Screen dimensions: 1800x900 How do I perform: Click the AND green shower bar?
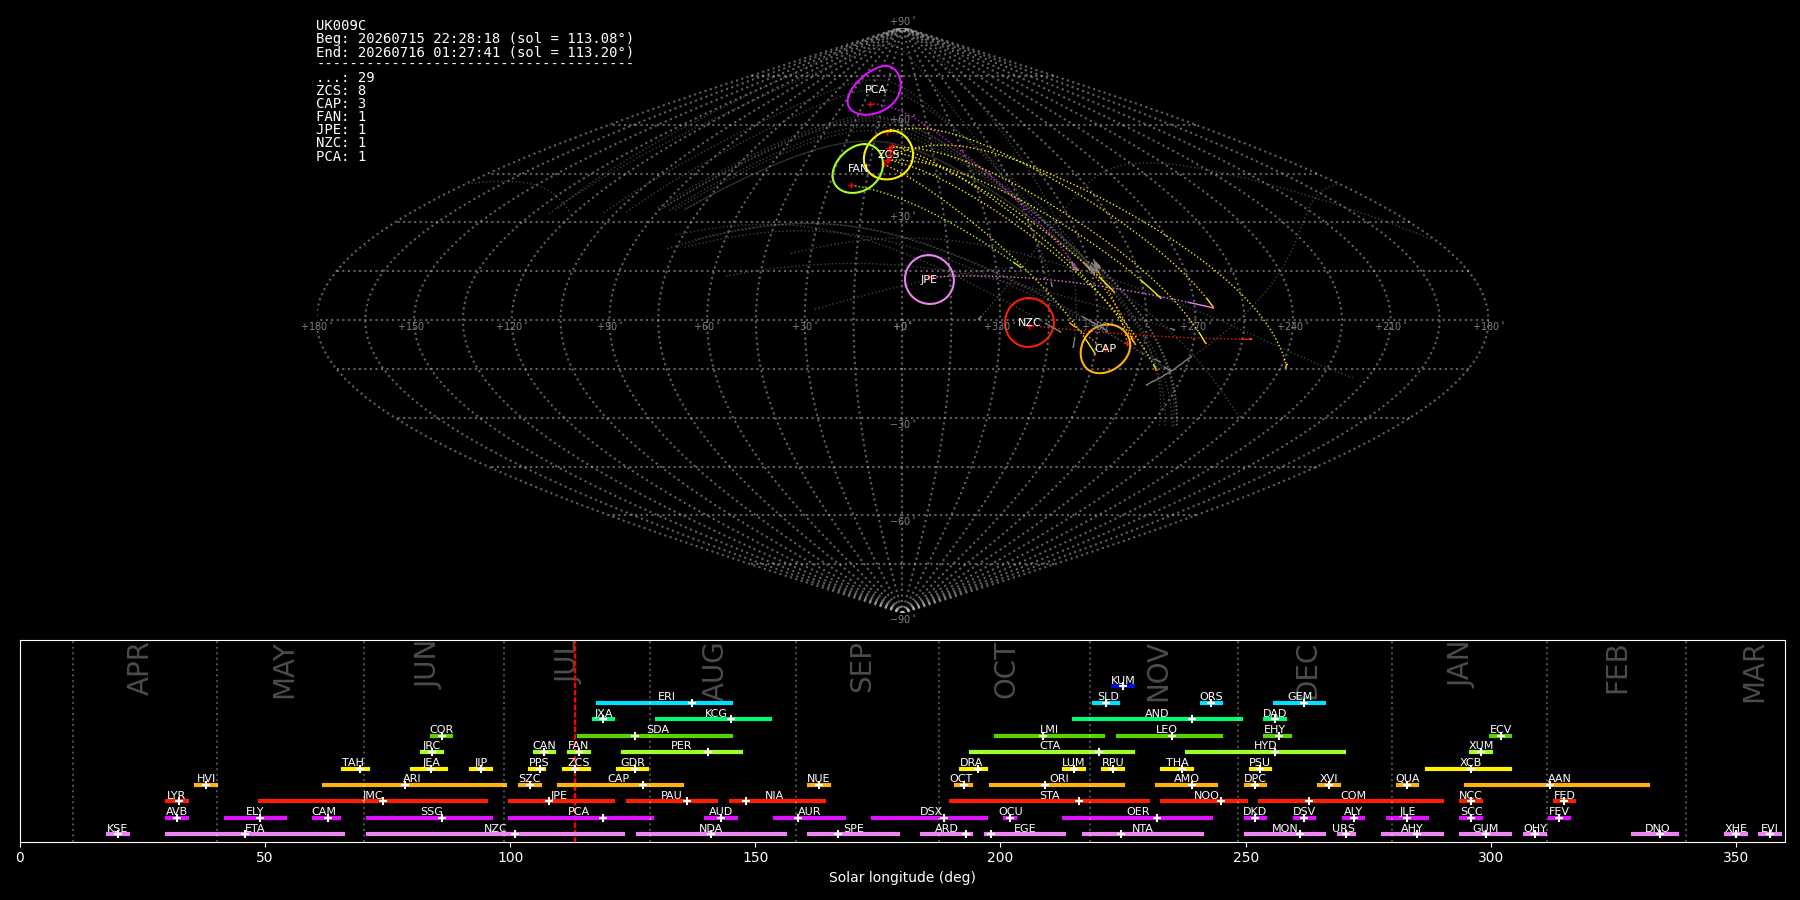pyautogui.click(x=1157, y=719)
